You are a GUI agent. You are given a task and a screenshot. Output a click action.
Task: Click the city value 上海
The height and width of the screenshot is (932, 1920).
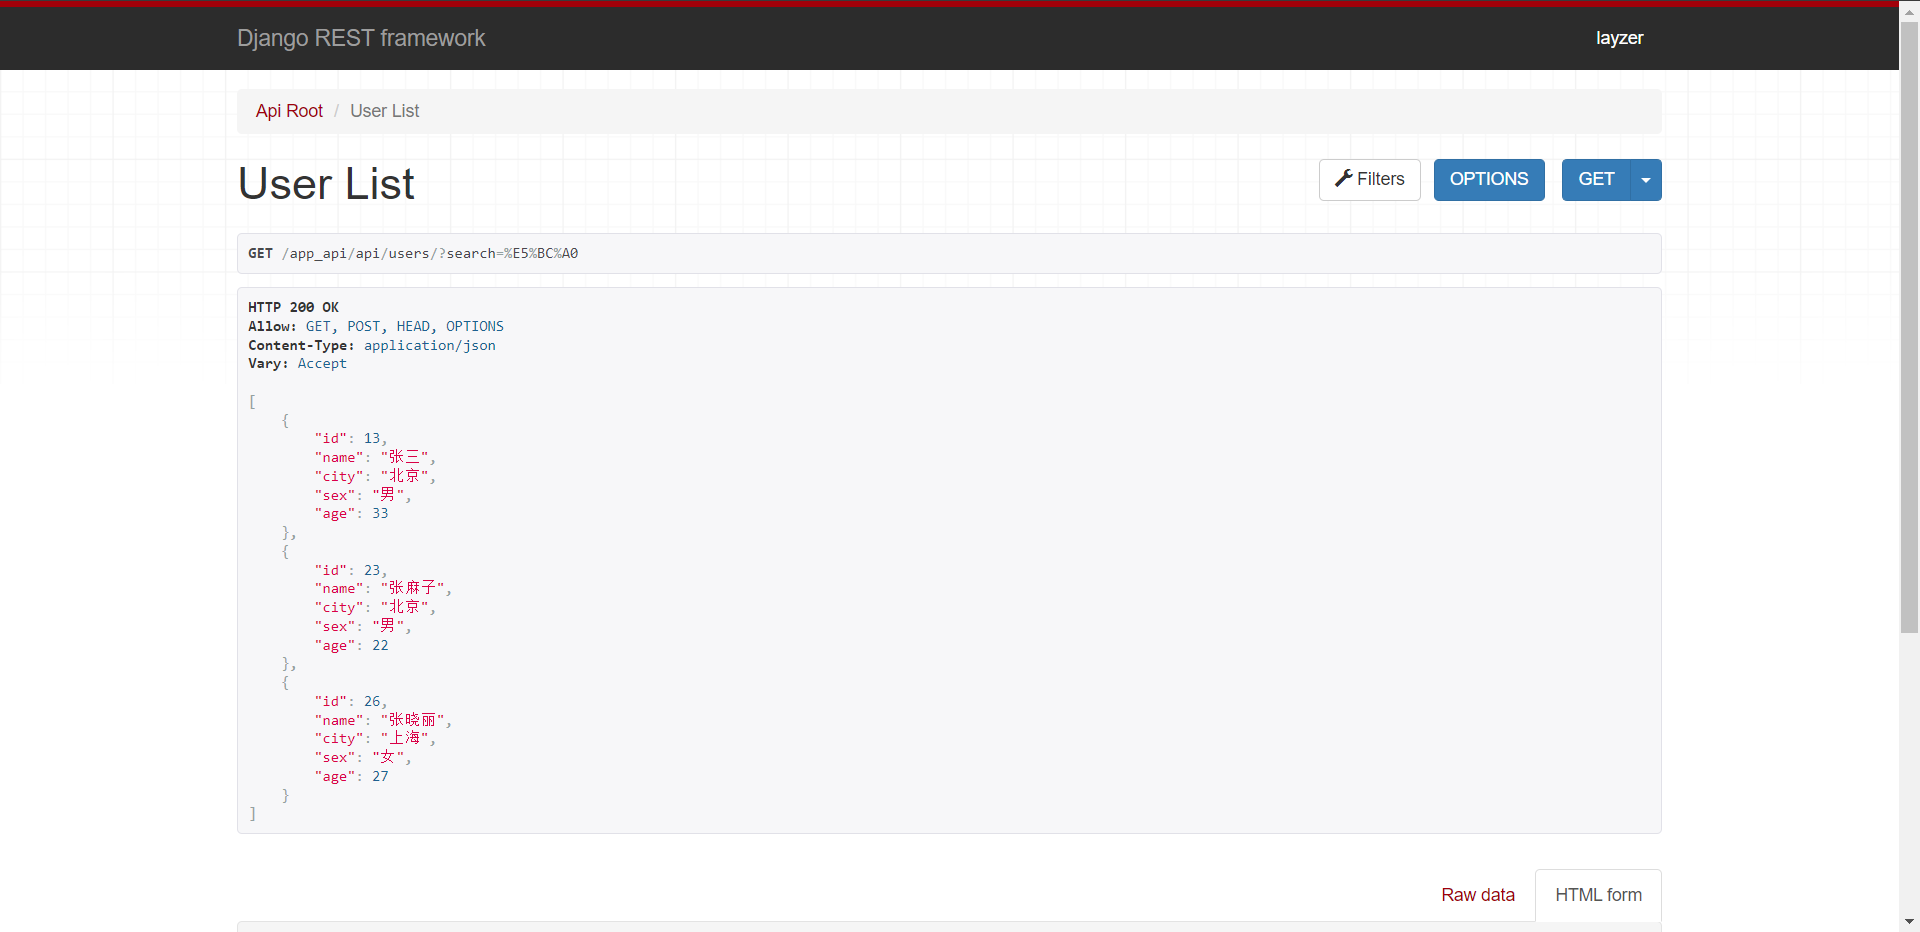(x=405, y=738)
